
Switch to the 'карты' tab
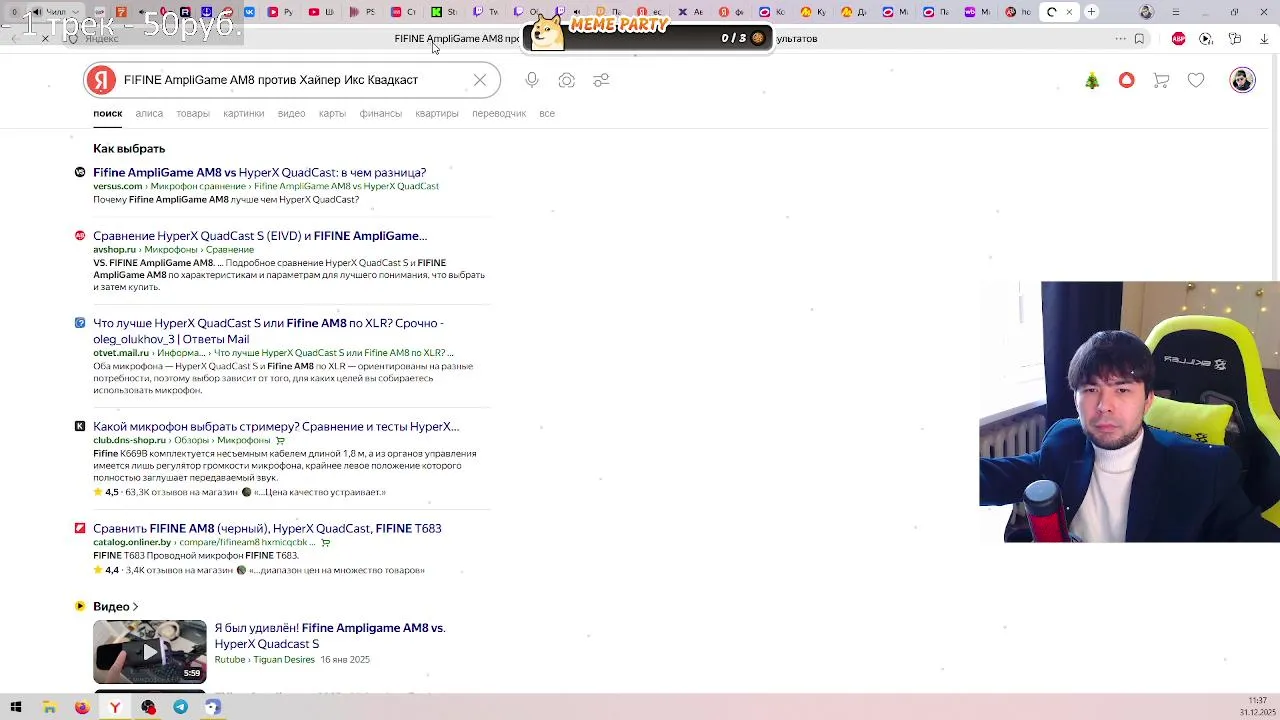point(332,113)
